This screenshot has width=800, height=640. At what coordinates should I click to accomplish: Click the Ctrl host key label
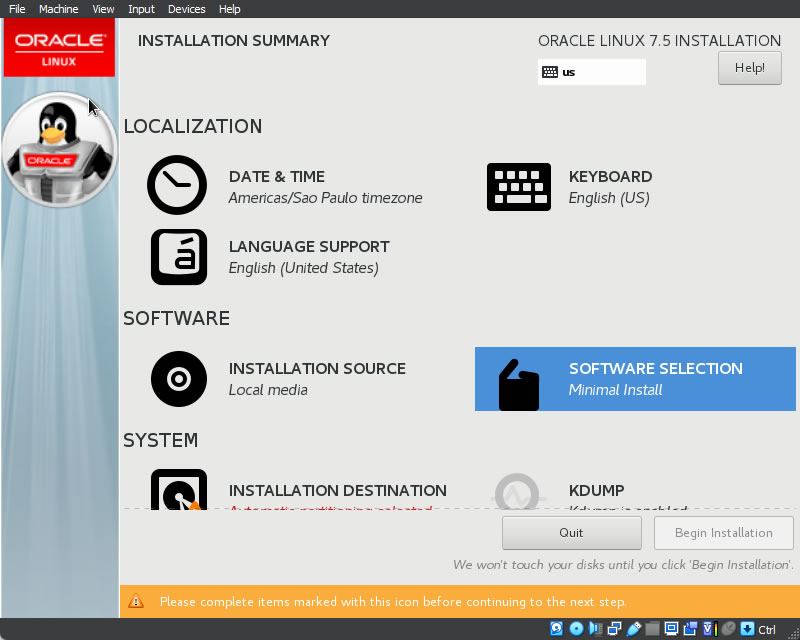pos(767,629)
